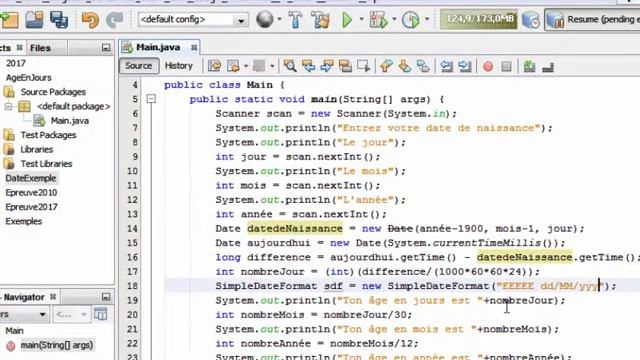Select the Epreuve2010 project

[31, 193]
